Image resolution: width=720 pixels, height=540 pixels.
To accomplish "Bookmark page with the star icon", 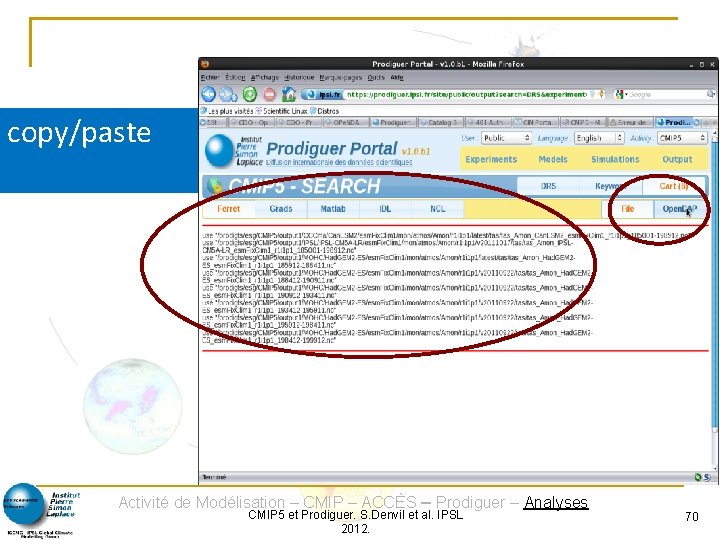I will tap(602, 94).
